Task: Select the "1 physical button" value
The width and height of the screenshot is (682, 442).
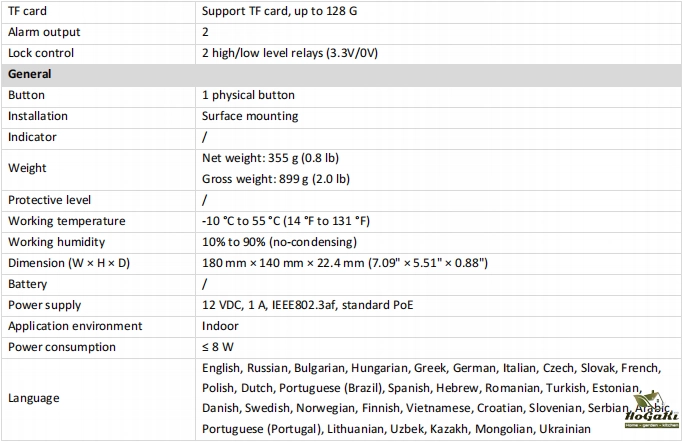Action: (x=248, y=95)
